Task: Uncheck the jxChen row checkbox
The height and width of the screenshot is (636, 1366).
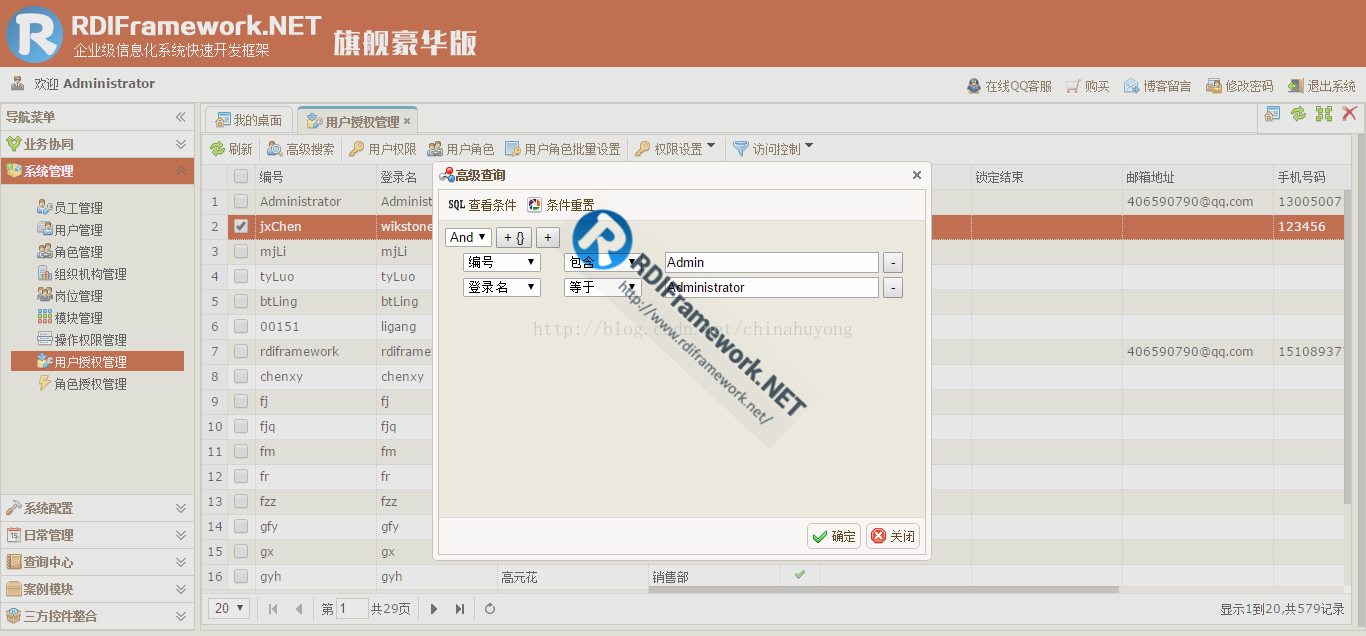Action: 241,226
